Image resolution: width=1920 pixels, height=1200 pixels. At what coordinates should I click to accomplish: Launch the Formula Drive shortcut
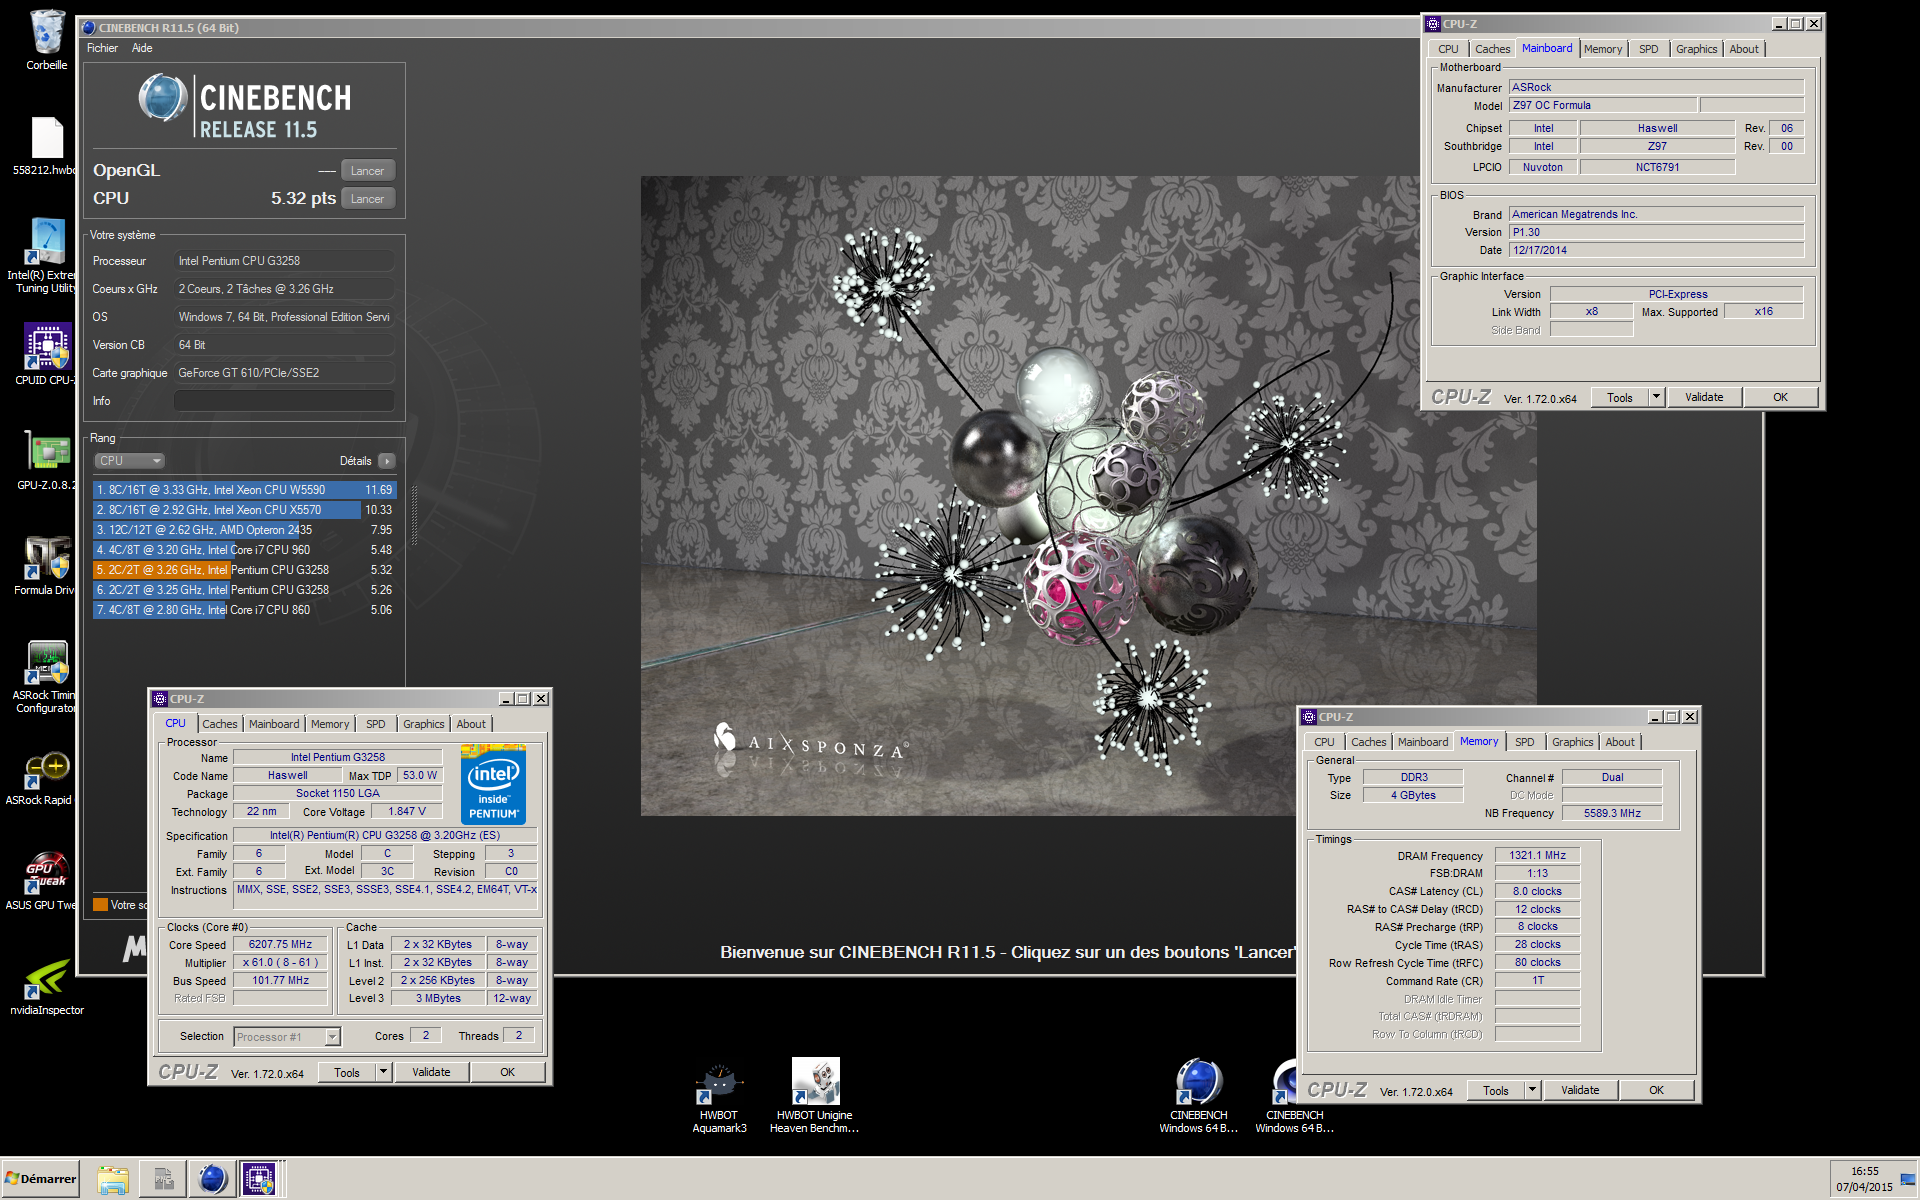click(47, 565)
